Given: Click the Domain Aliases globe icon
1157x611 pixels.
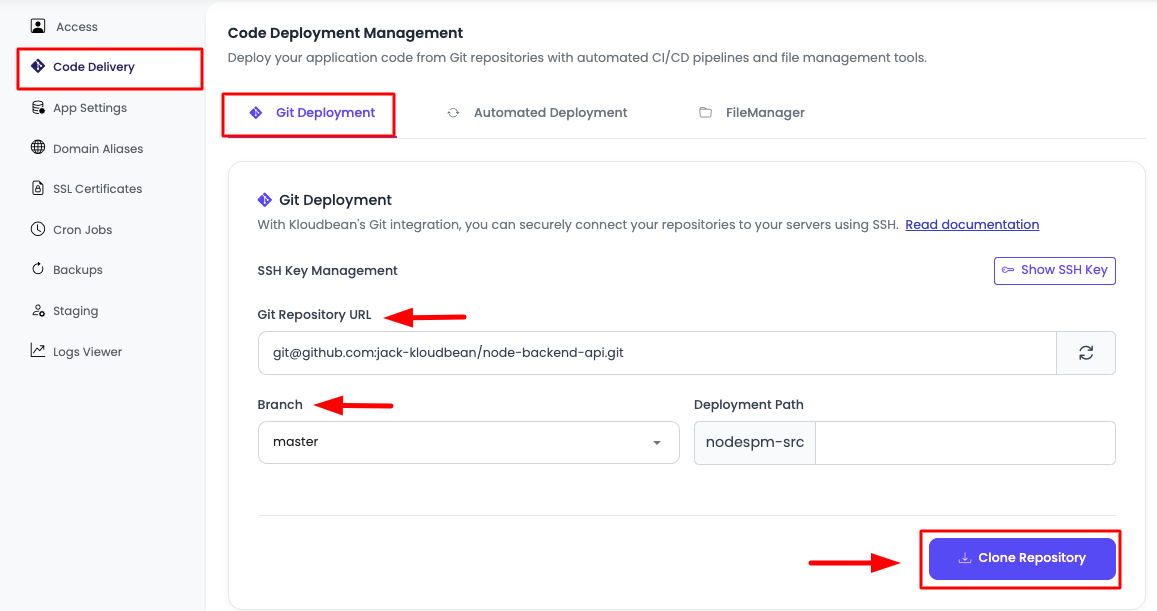Looking at the screenshot, I should [x=36, y=148].
